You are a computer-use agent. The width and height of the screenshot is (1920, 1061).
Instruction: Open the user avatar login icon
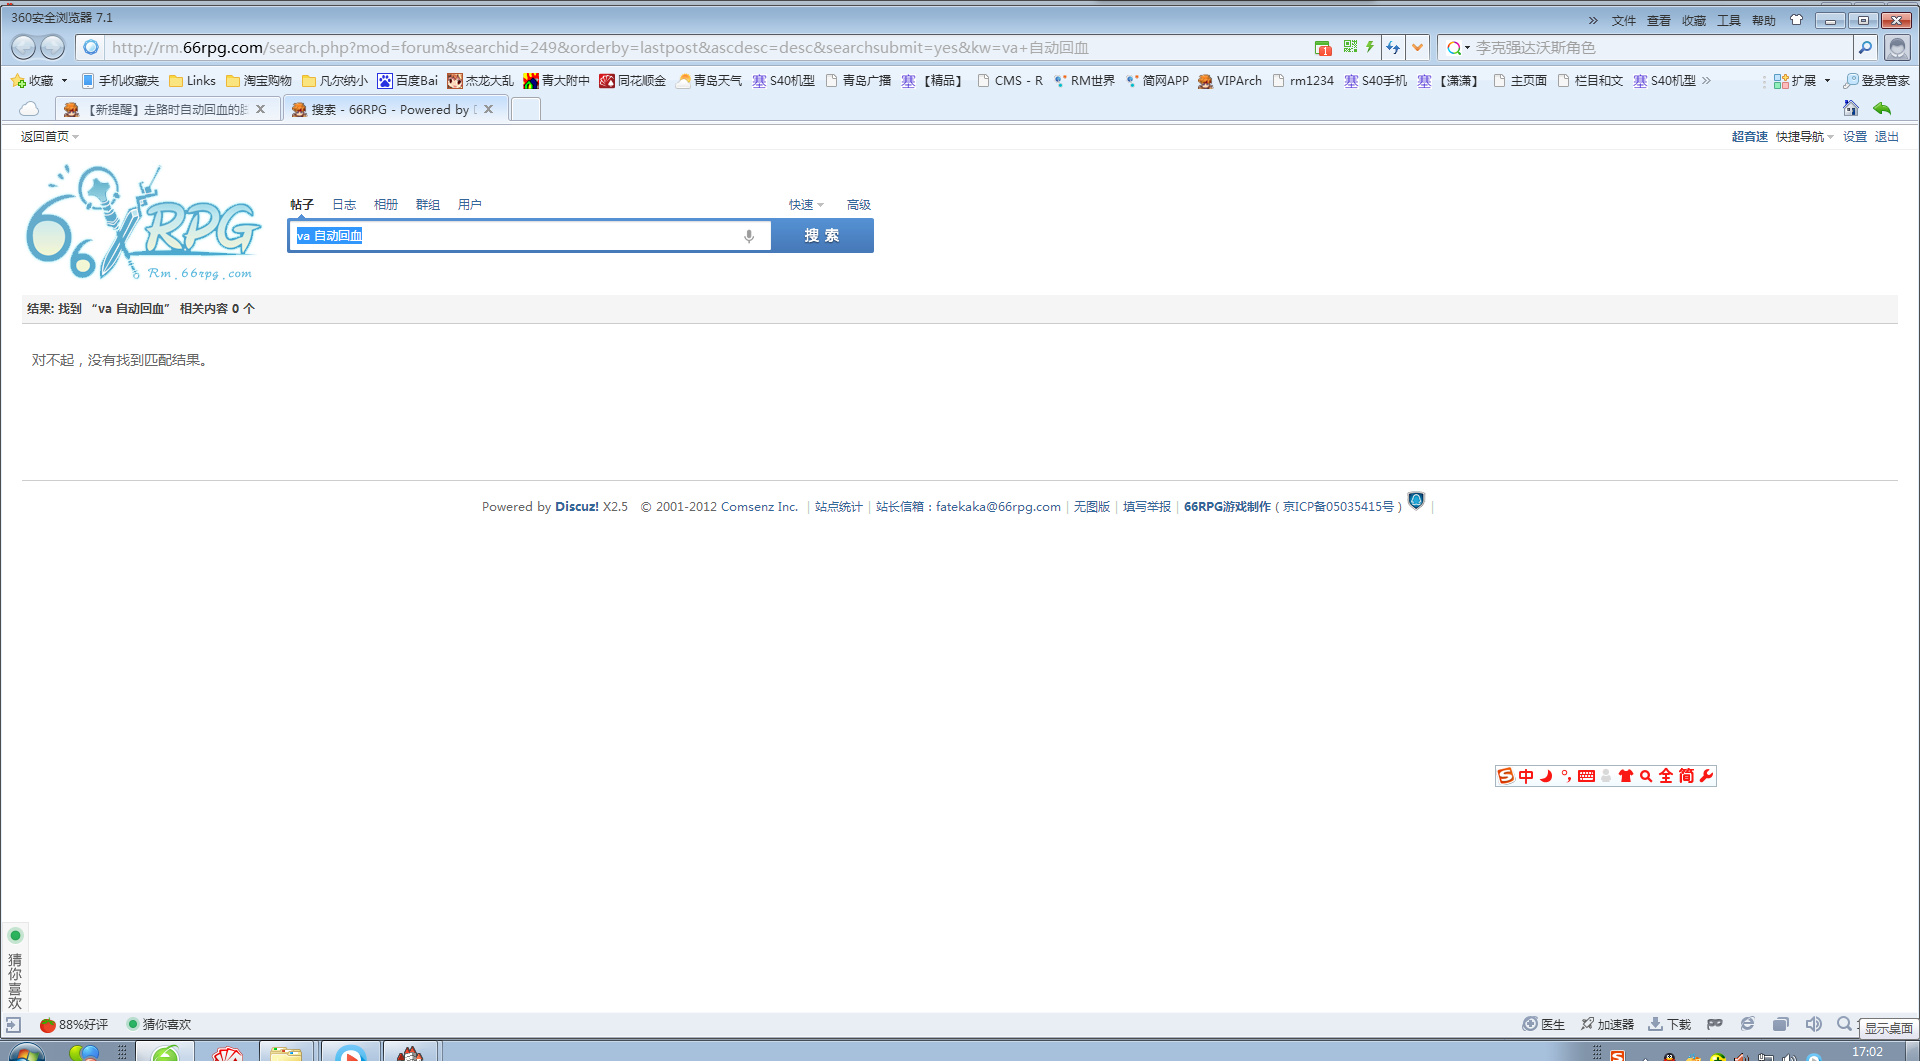pyautogui.click(x=1896, y=47)
